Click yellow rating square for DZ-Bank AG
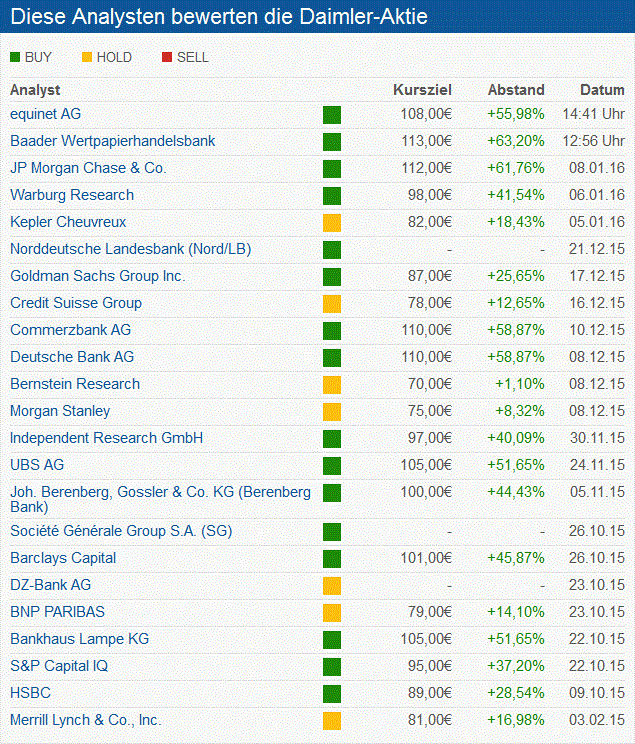Image resolution: width=635 pixels, height=744 pixels. (x=332, y=585)
